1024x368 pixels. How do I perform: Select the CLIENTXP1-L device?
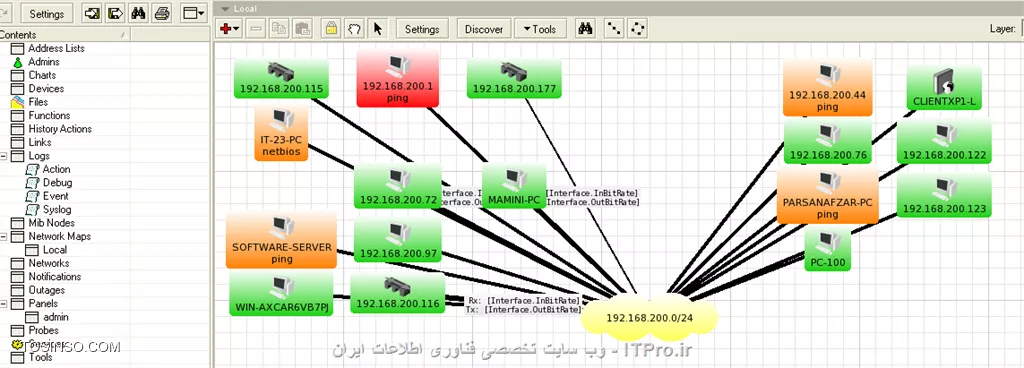pyautogui.click(x=944, y=88)
